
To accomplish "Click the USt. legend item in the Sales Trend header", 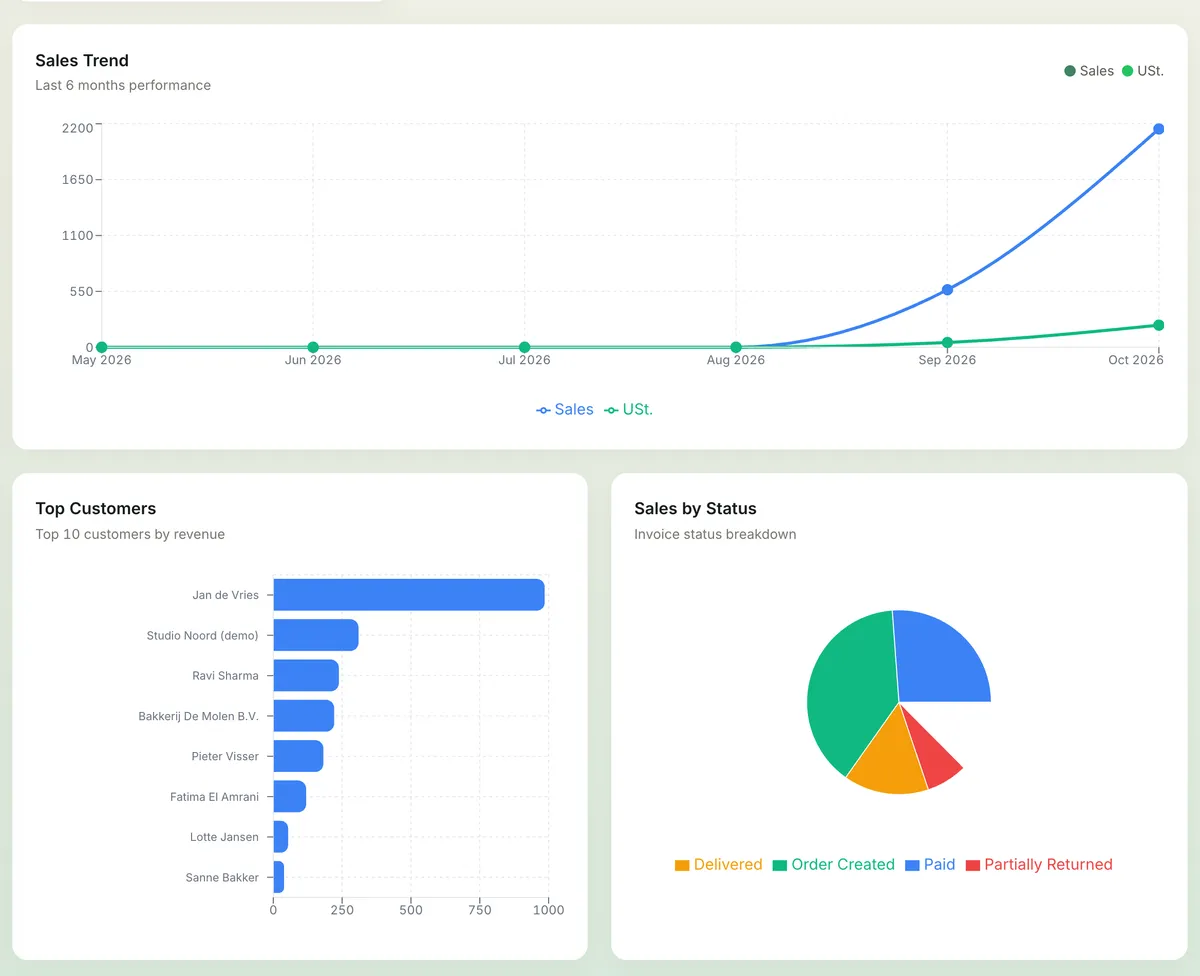I will (x=1142, y=71).
